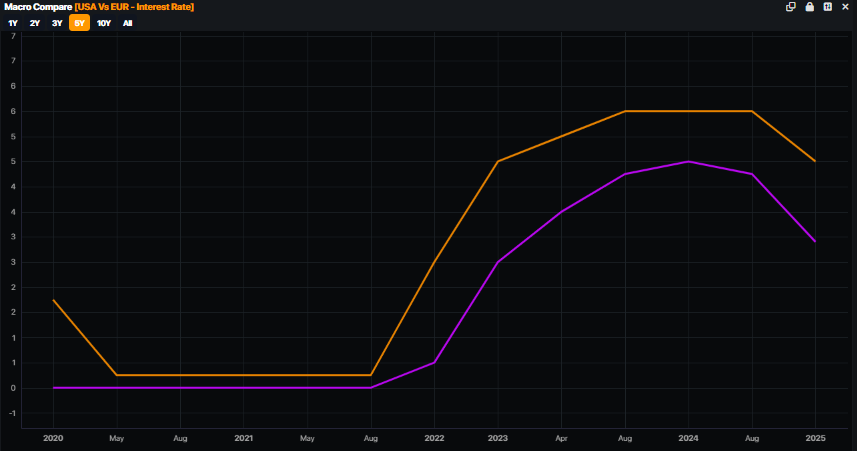Show All available history
The image size is (857, 451).
pos(127,23)
